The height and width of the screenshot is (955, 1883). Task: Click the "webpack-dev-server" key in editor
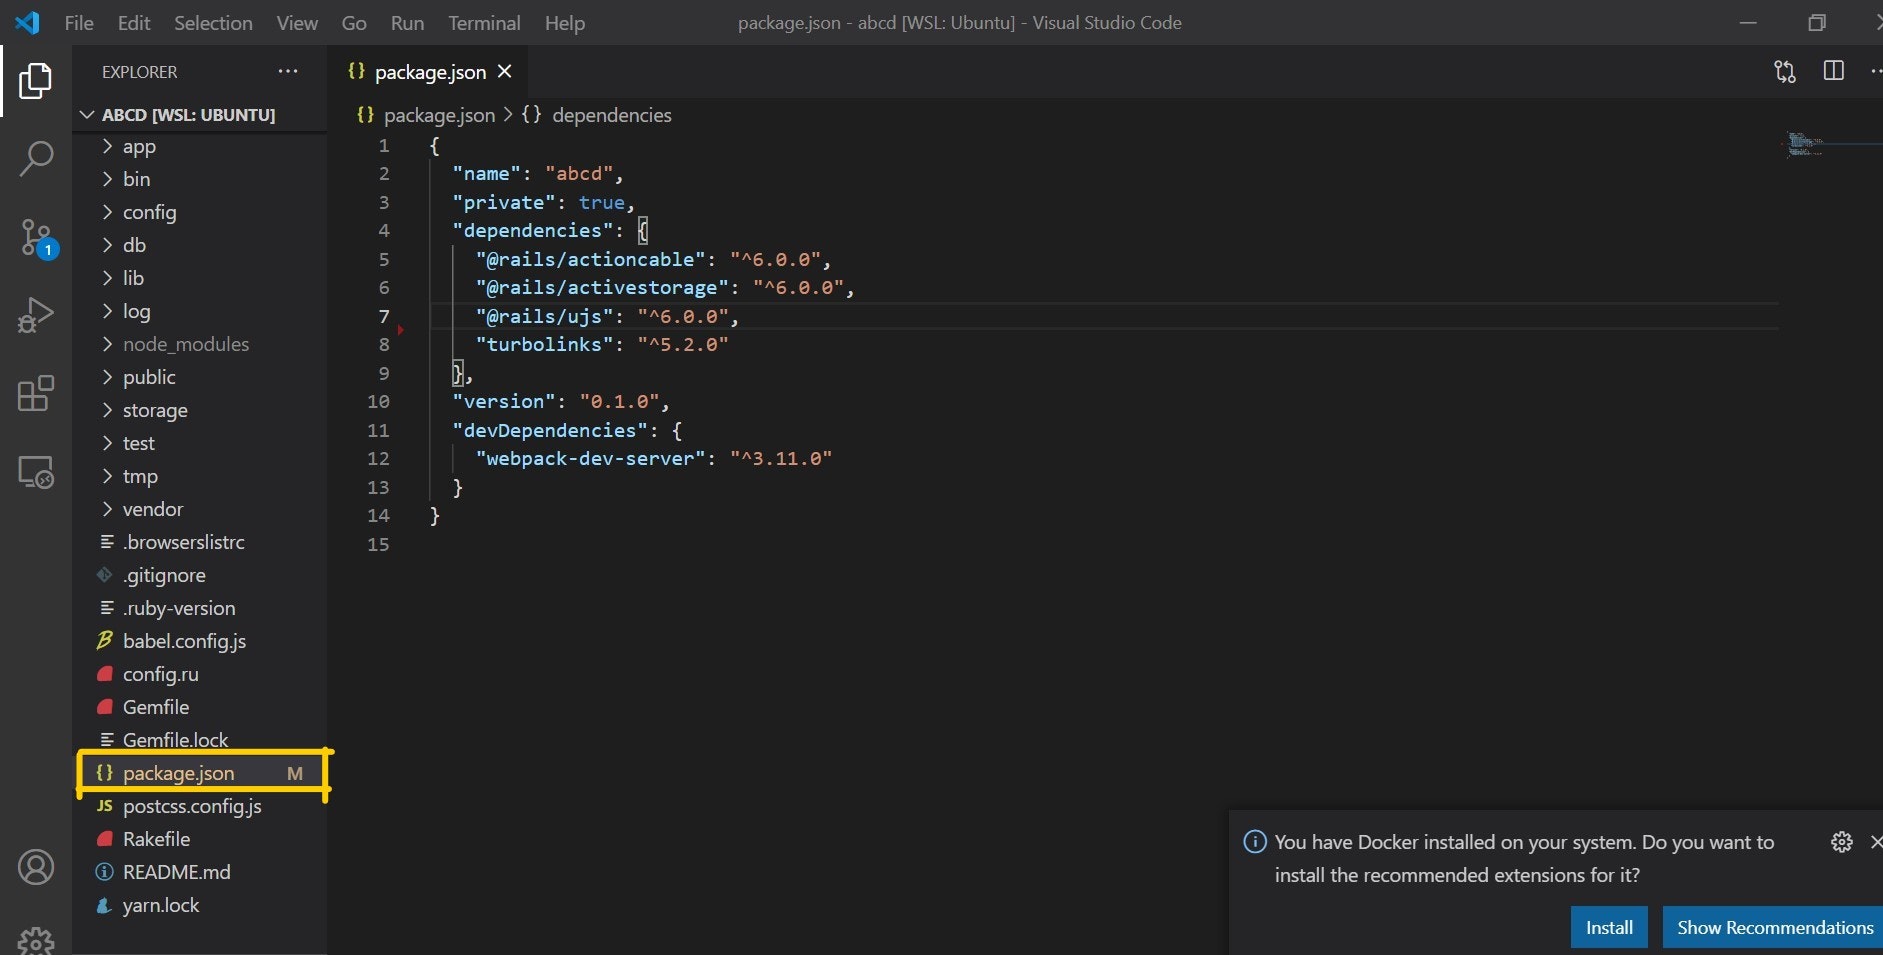click(x=590, y=458)
